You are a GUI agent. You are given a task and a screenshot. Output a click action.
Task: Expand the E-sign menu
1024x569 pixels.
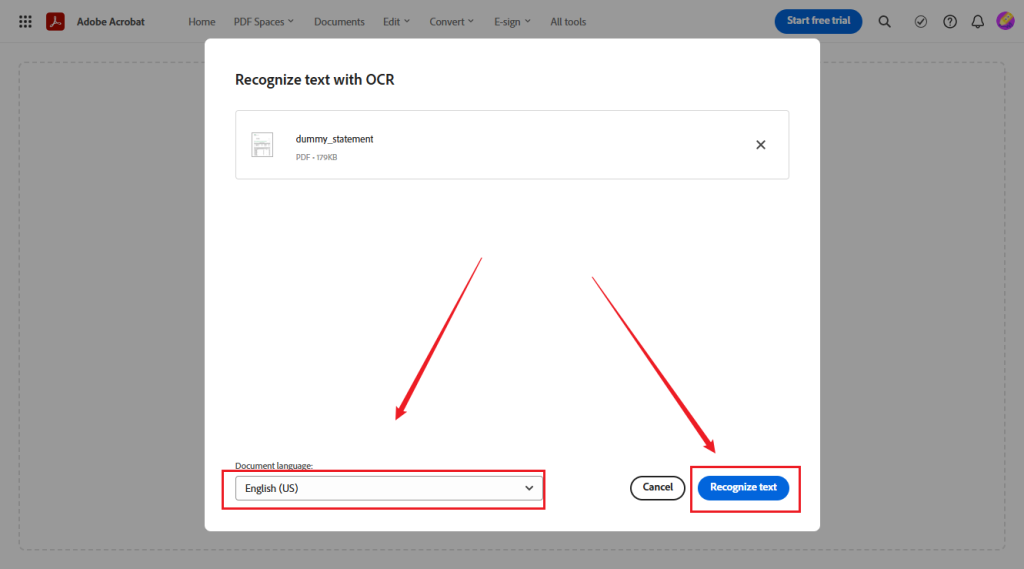click(512, 22)
